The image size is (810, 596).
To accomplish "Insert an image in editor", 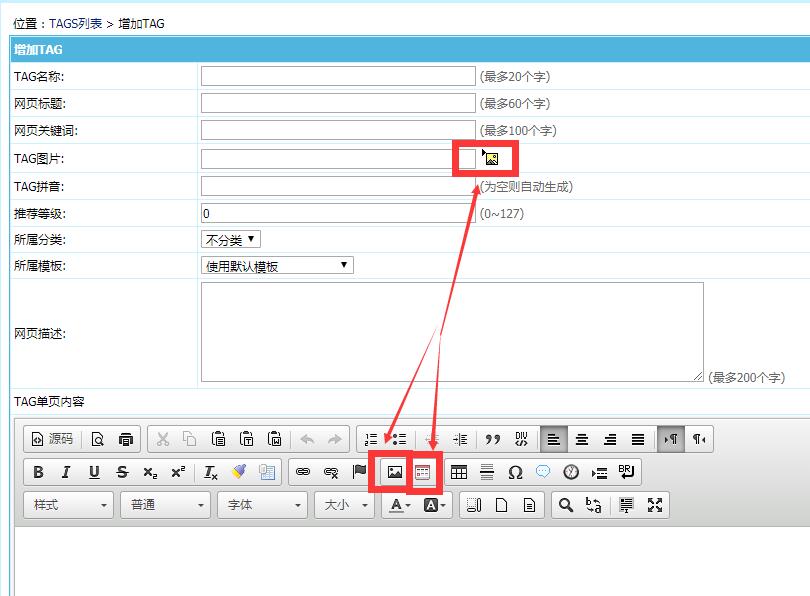I will pos(395,472).
